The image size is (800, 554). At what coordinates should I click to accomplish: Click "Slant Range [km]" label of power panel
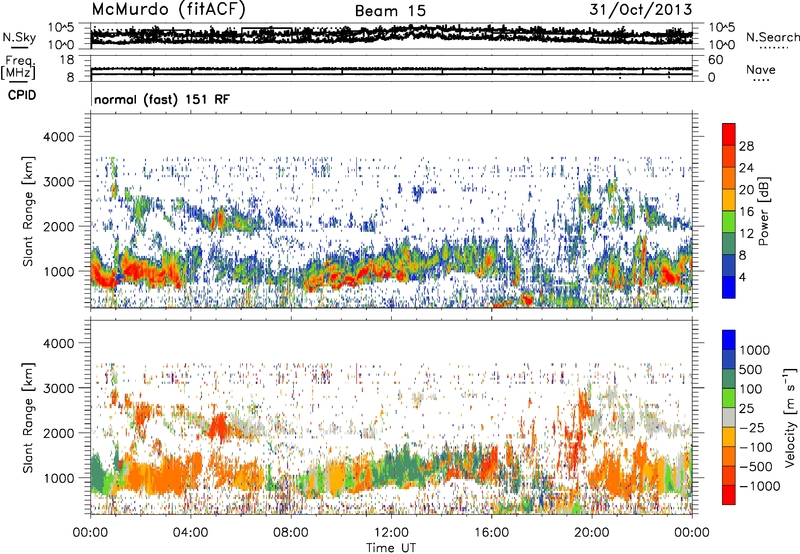(x=29, y=211)
